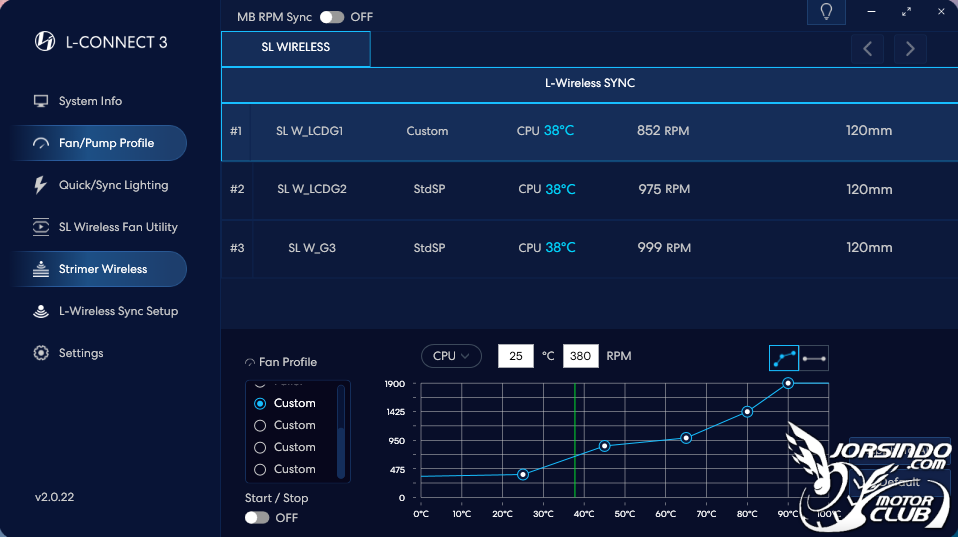Go to next controller page arrow

910,48
